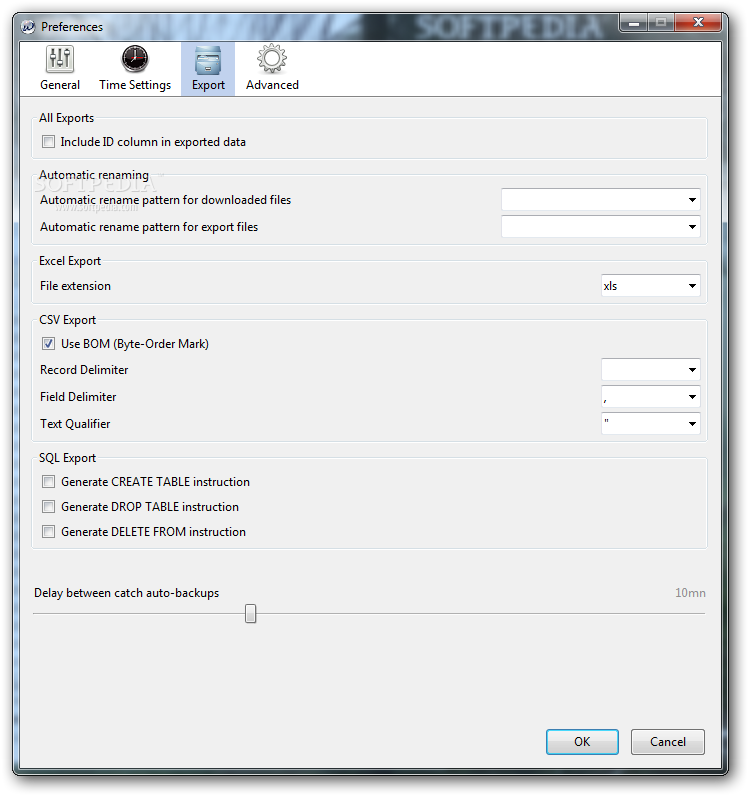Maximize the Preferences window
The width and height of the screenshot is (749, 796).
tap(661, 23)
